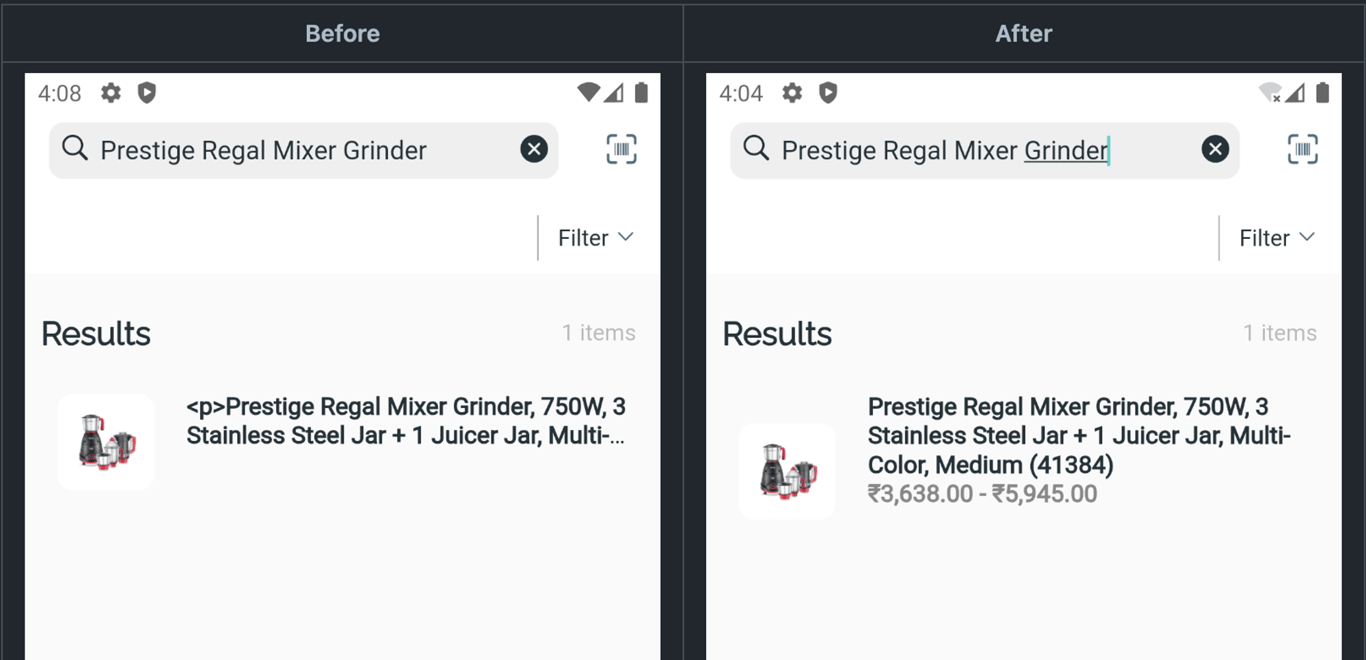Open barcode scanner in Before screen
1366x660 pixels.
621,150
